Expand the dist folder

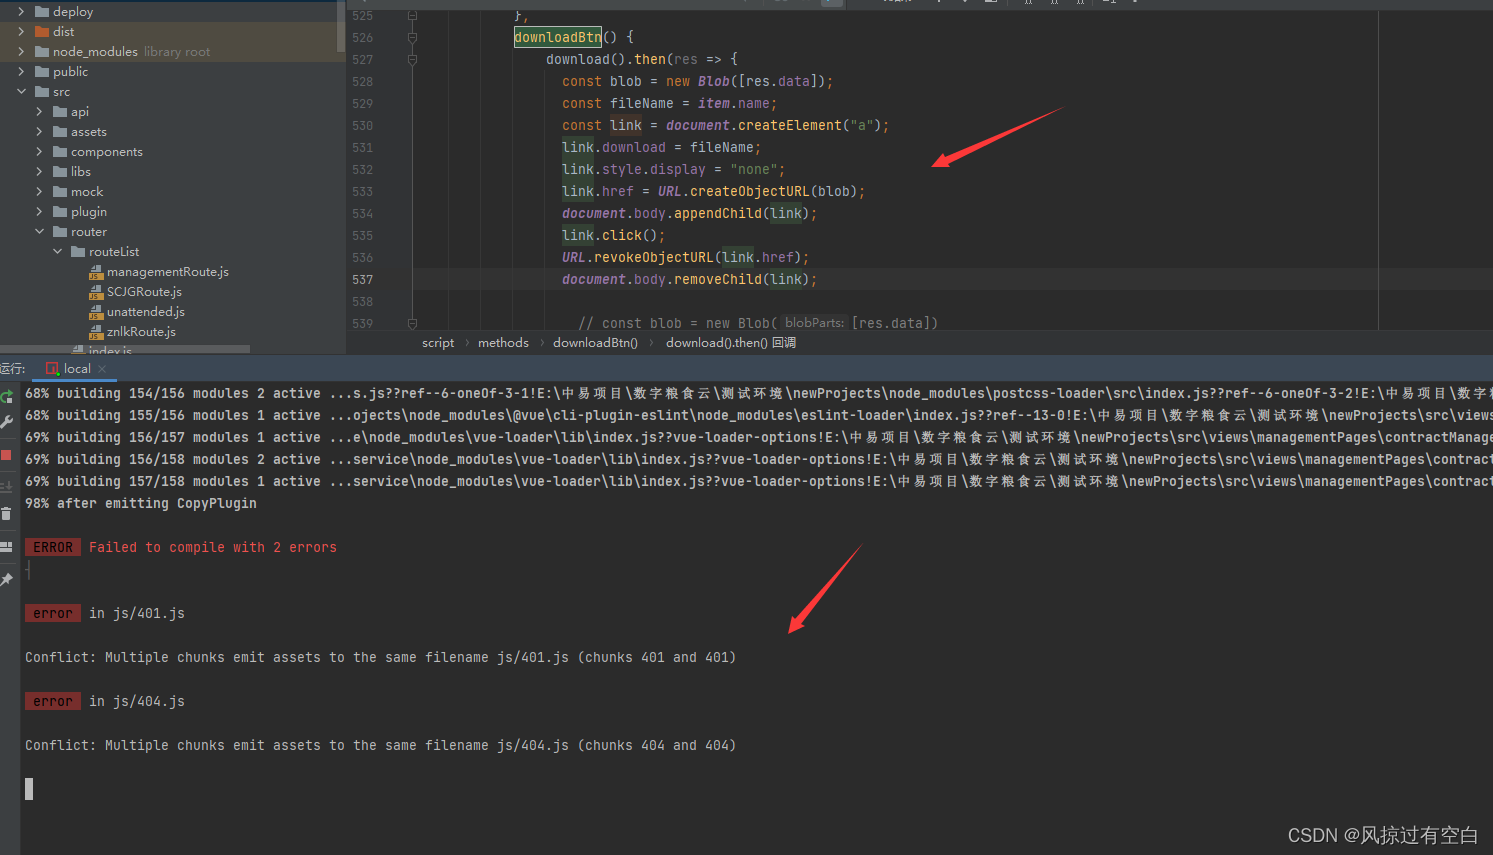21,32
